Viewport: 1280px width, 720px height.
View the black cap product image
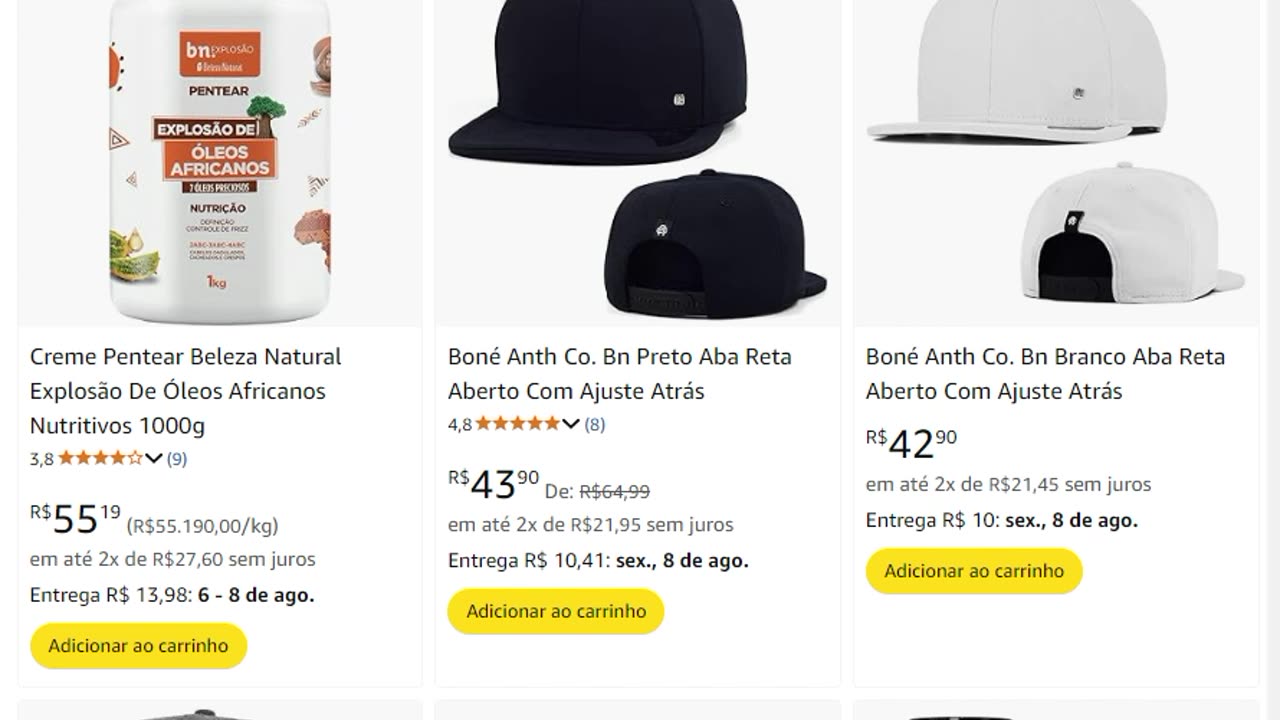click(637, 160)
